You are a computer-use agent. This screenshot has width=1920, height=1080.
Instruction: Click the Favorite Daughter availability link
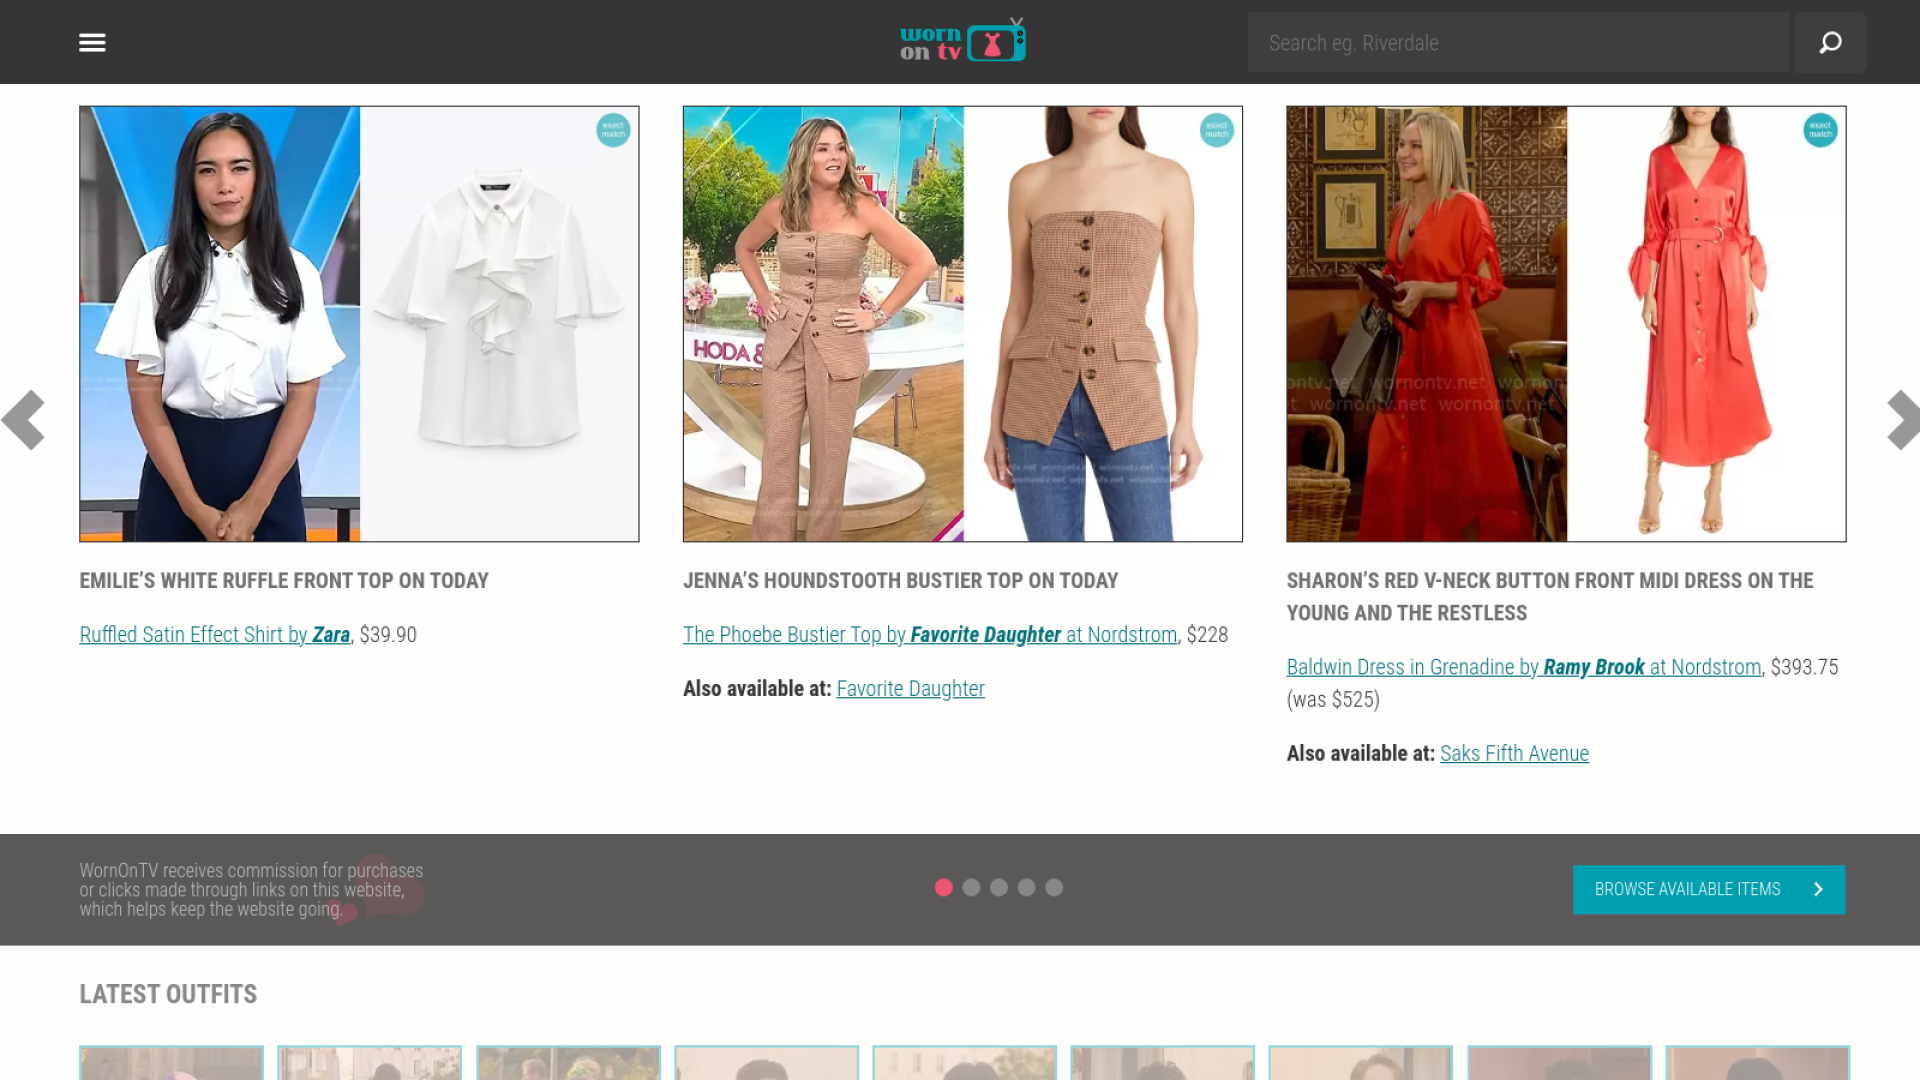coord(910,688)
